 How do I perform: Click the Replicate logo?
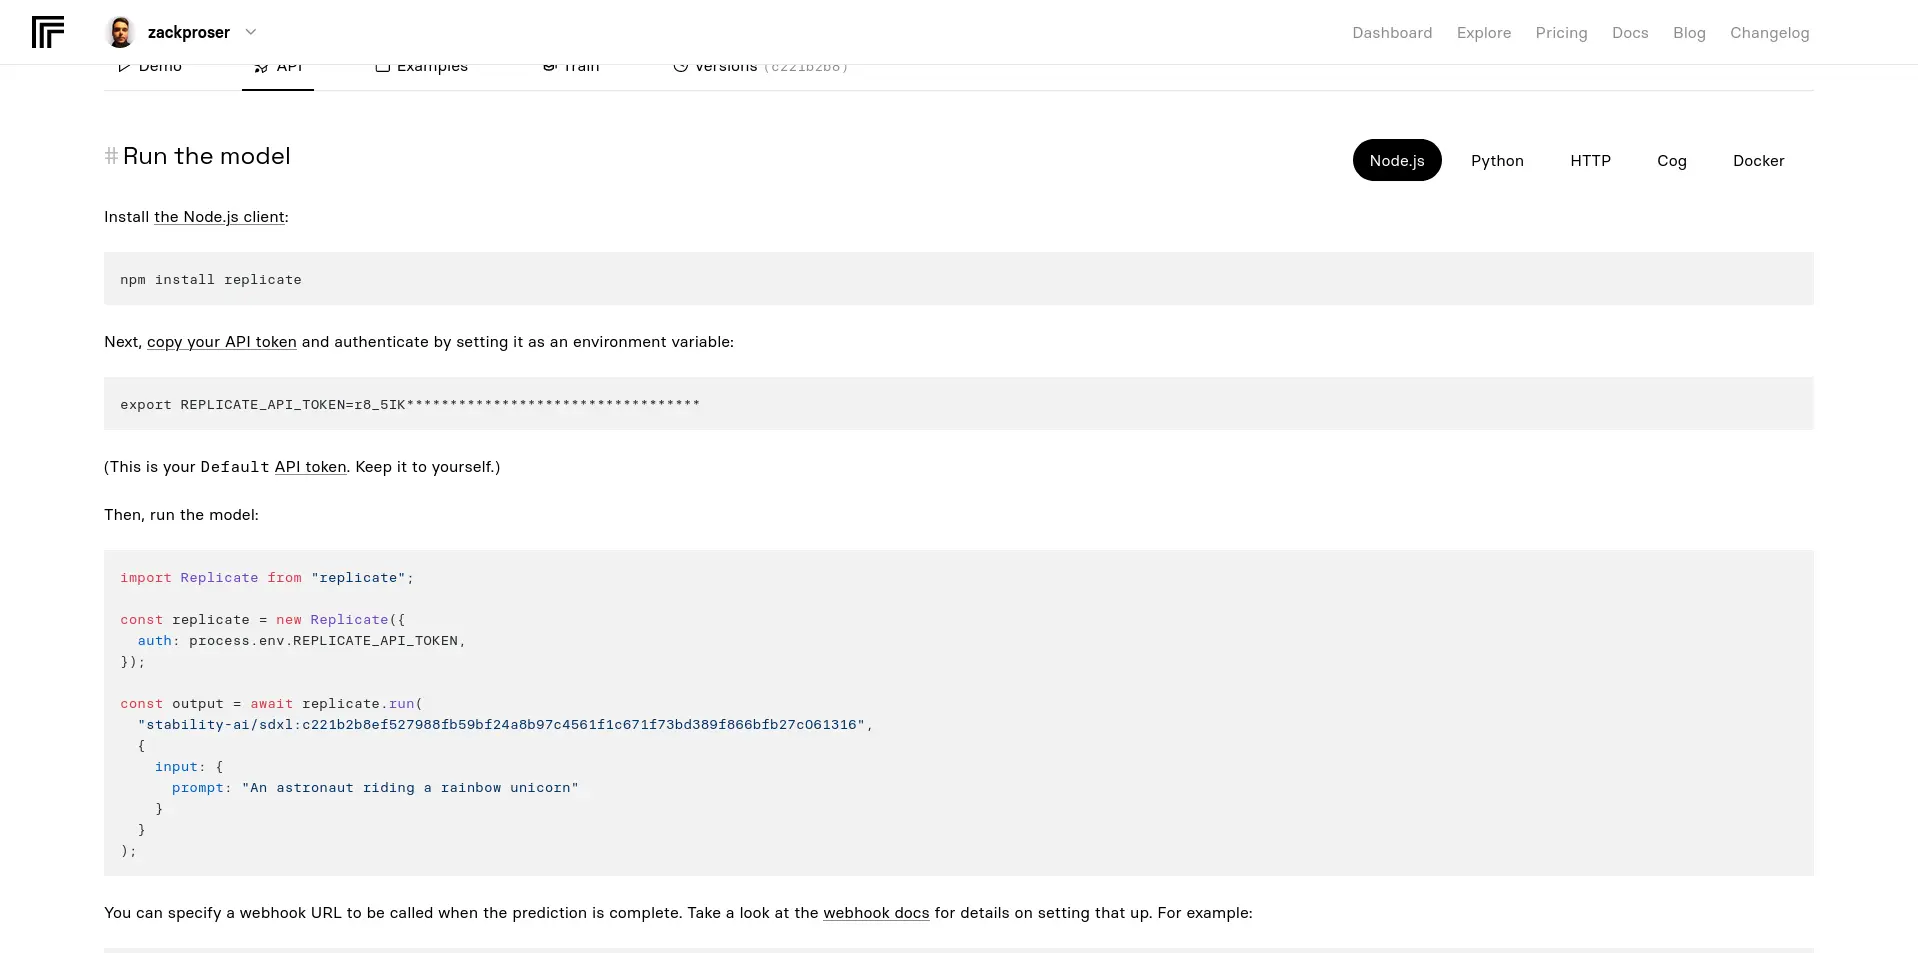click(47, 32)
